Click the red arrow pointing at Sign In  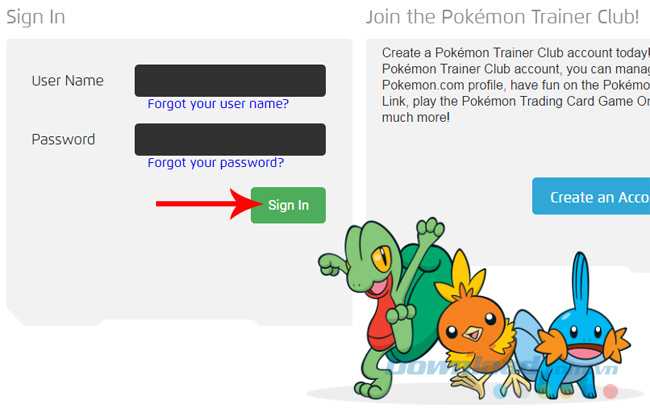pos(209,203)
